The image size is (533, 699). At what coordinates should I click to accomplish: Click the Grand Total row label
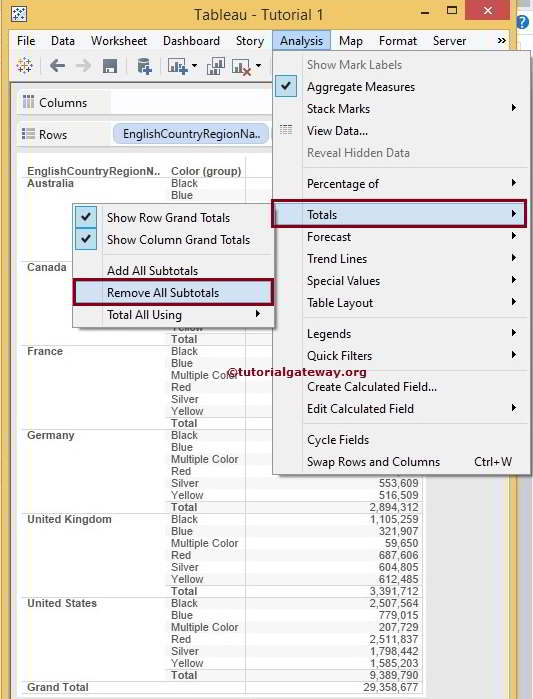(57, 687)
